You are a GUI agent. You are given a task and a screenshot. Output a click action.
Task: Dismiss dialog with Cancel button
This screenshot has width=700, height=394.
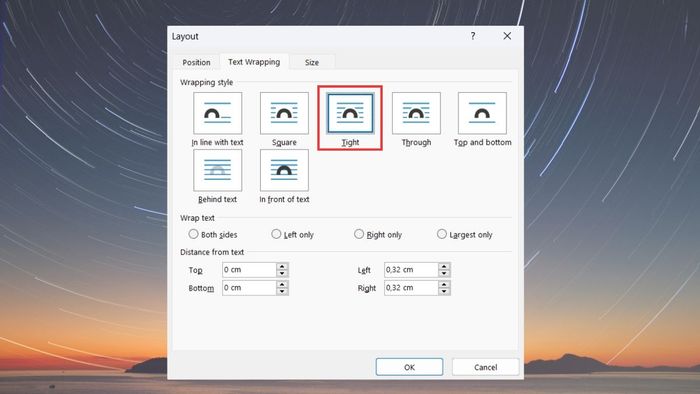[485, 367]
